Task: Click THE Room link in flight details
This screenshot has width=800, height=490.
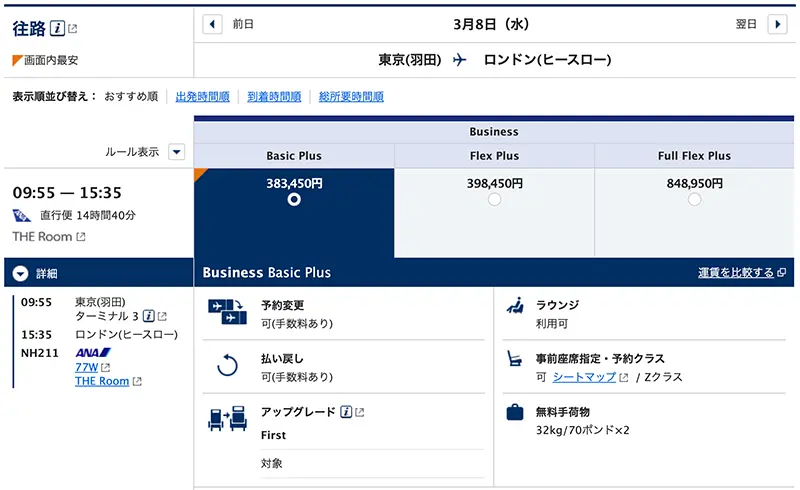Action: (x=102, y=381)
